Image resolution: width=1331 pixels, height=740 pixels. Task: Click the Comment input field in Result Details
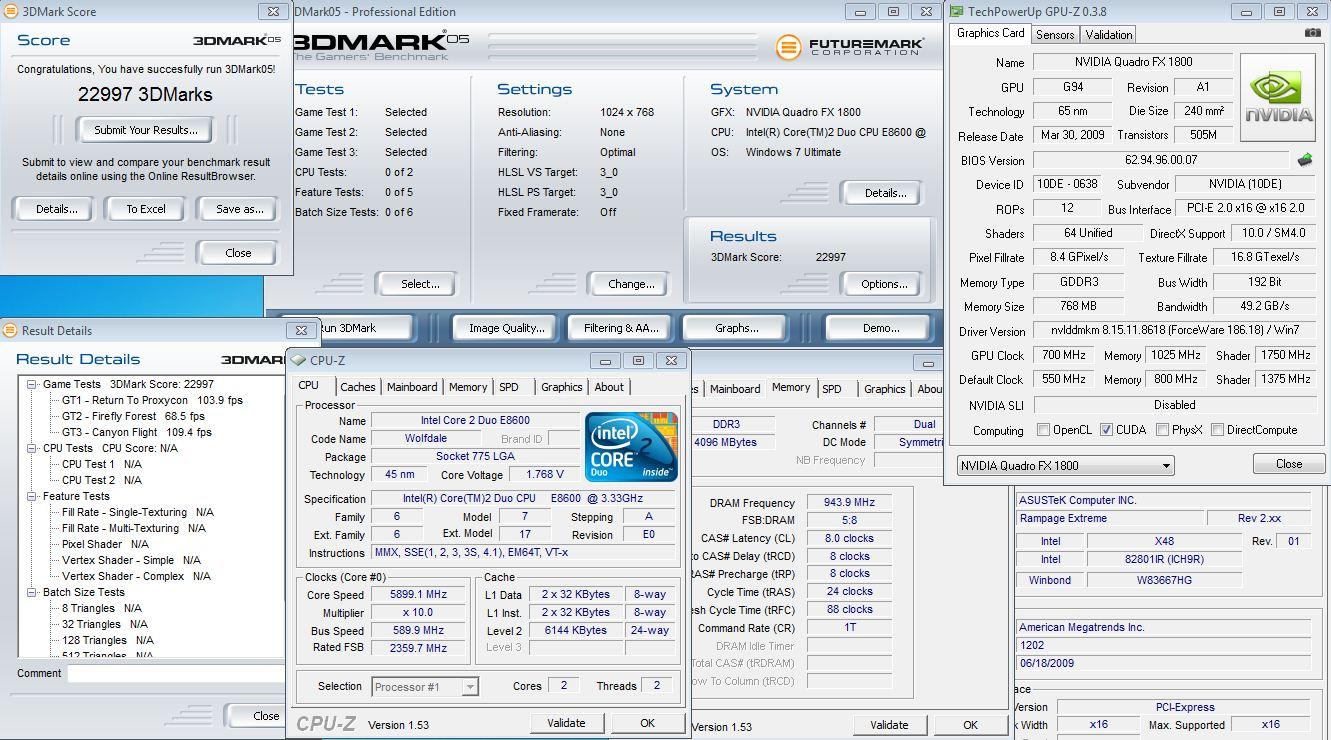coord(176,674)
